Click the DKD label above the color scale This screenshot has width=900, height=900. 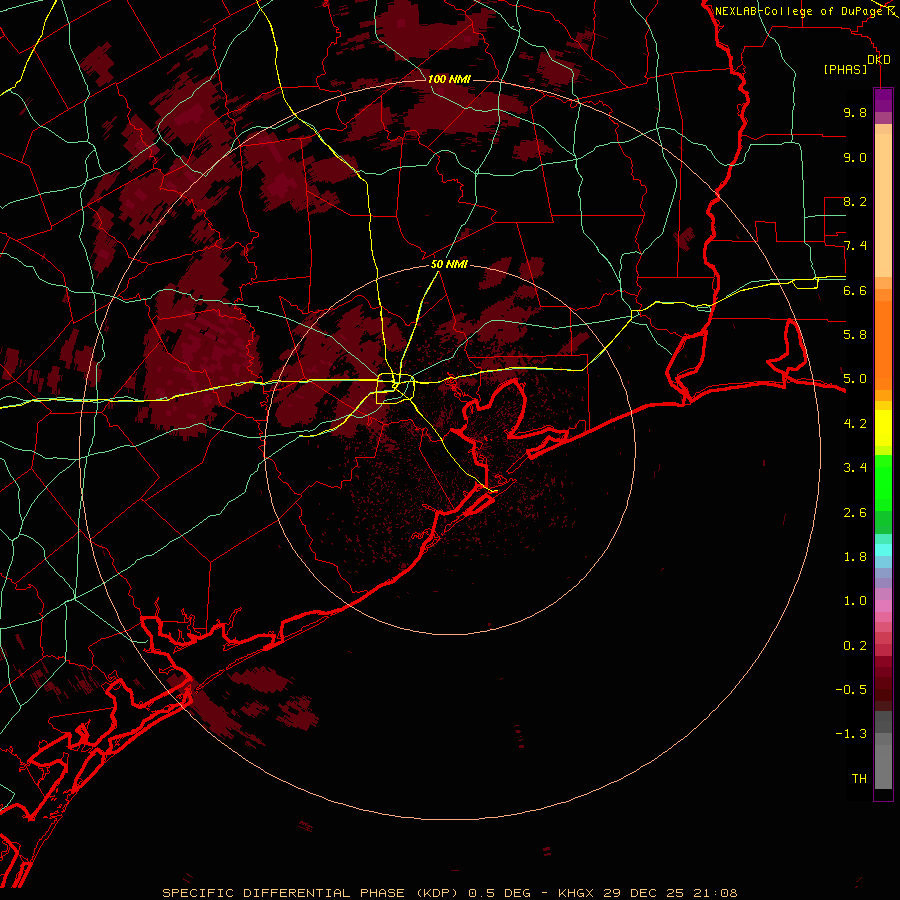click(x=879, y=59)
